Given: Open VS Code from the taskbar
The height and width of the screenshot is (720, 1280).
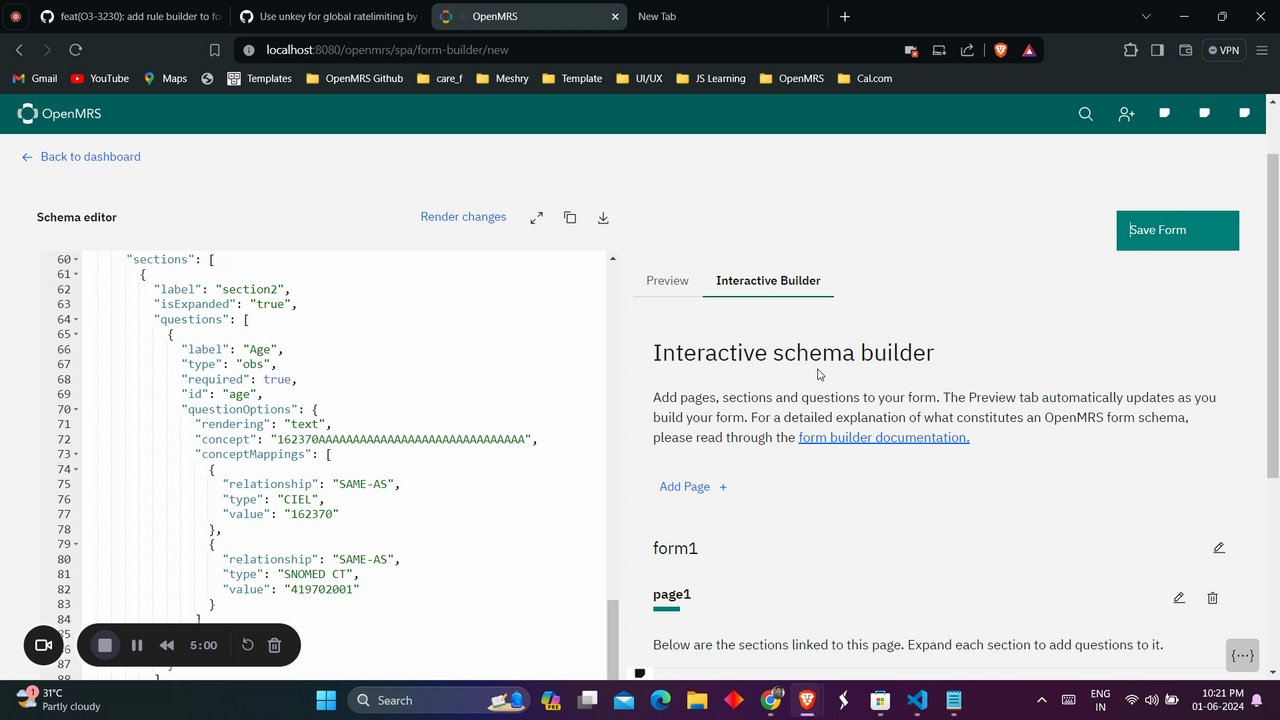Looking at the screenshot, I should point(917,700).
